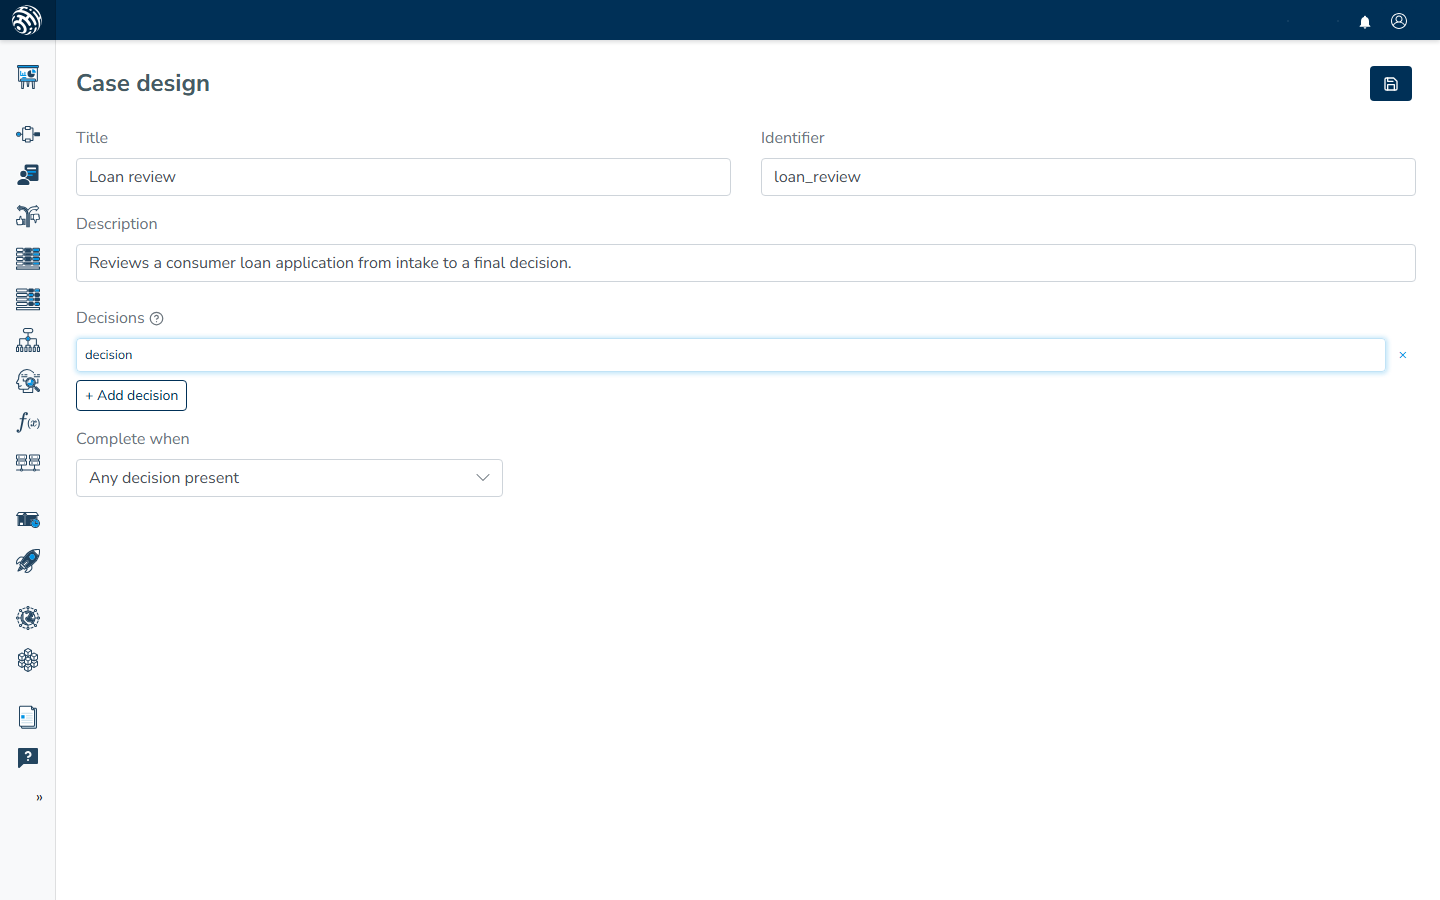Open the presentation board dashboard icon

[x=28, y=77]
